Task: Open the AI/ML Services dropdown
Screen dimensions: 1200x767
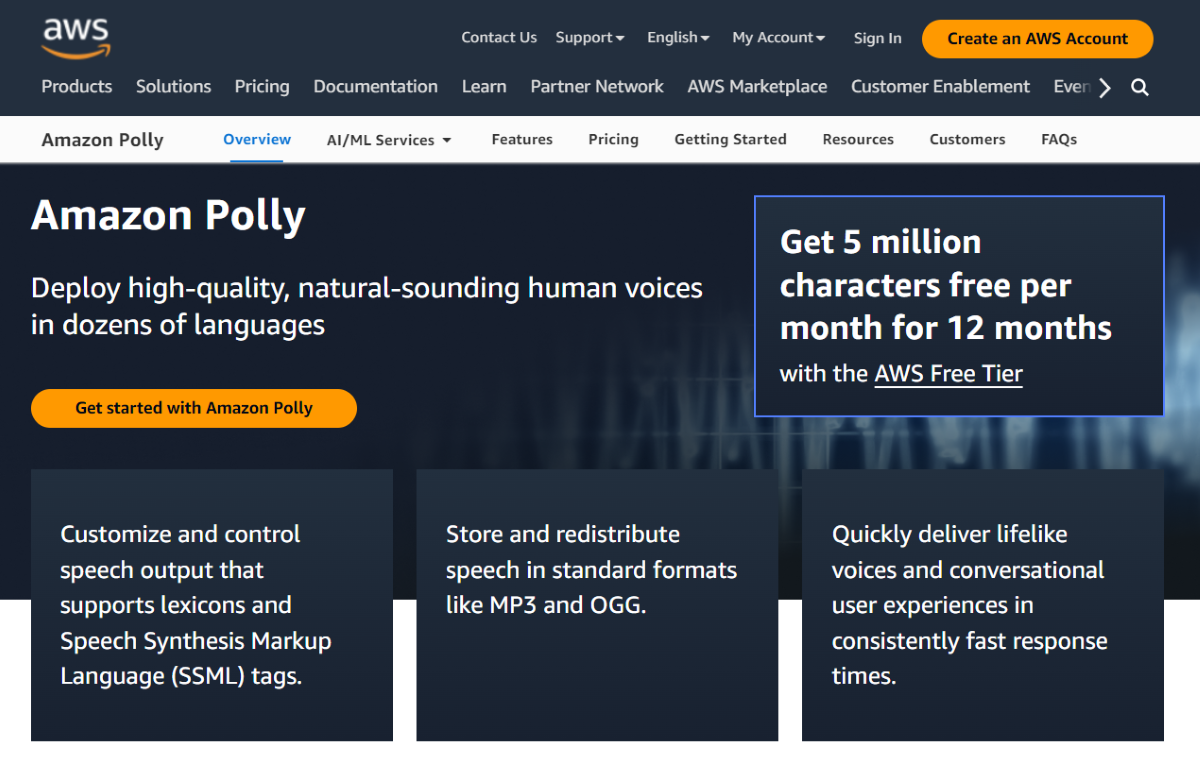Action: click(x=389, y=140)
